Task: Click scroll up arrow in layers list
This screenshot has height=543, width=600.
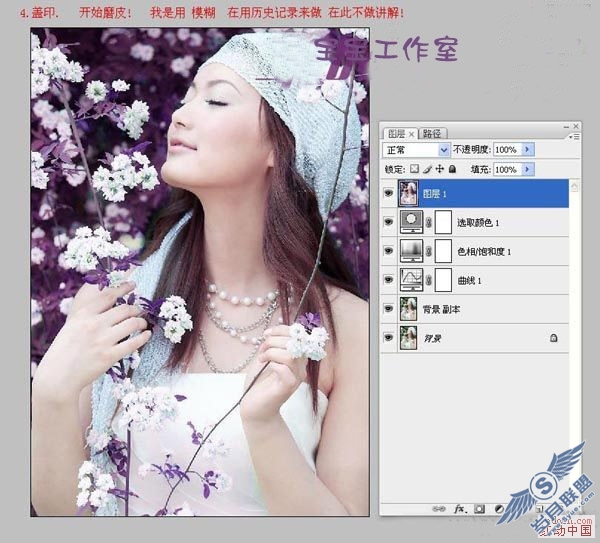Action: [574, 186]
